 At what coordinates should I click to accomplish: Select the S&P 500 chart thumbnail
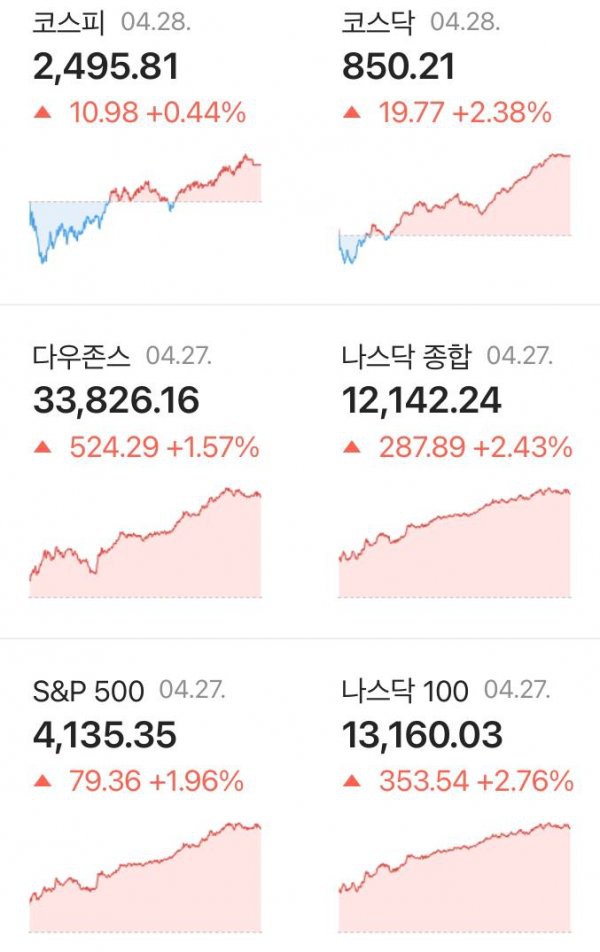point(145,877)
